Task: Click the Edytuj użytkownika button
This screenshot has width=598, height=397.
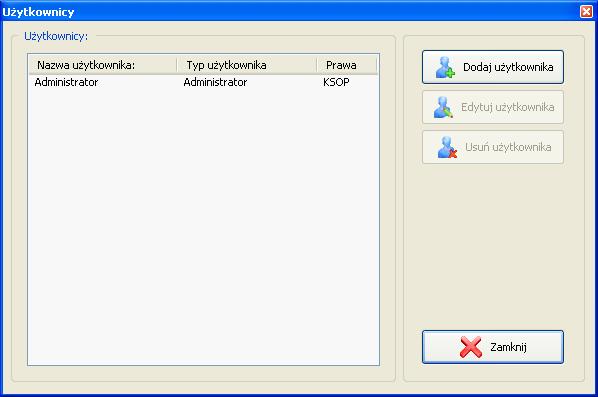Action: (493, 107)
